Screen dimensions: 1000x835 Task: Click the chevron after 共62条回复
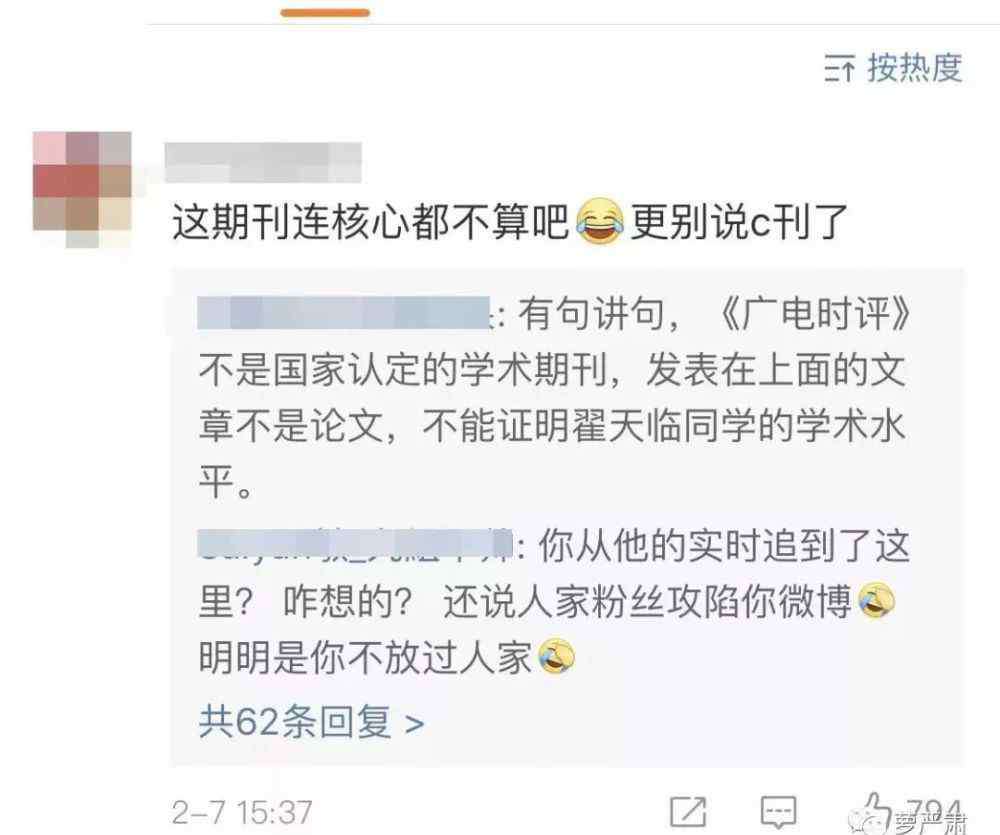tap(415, 724)
